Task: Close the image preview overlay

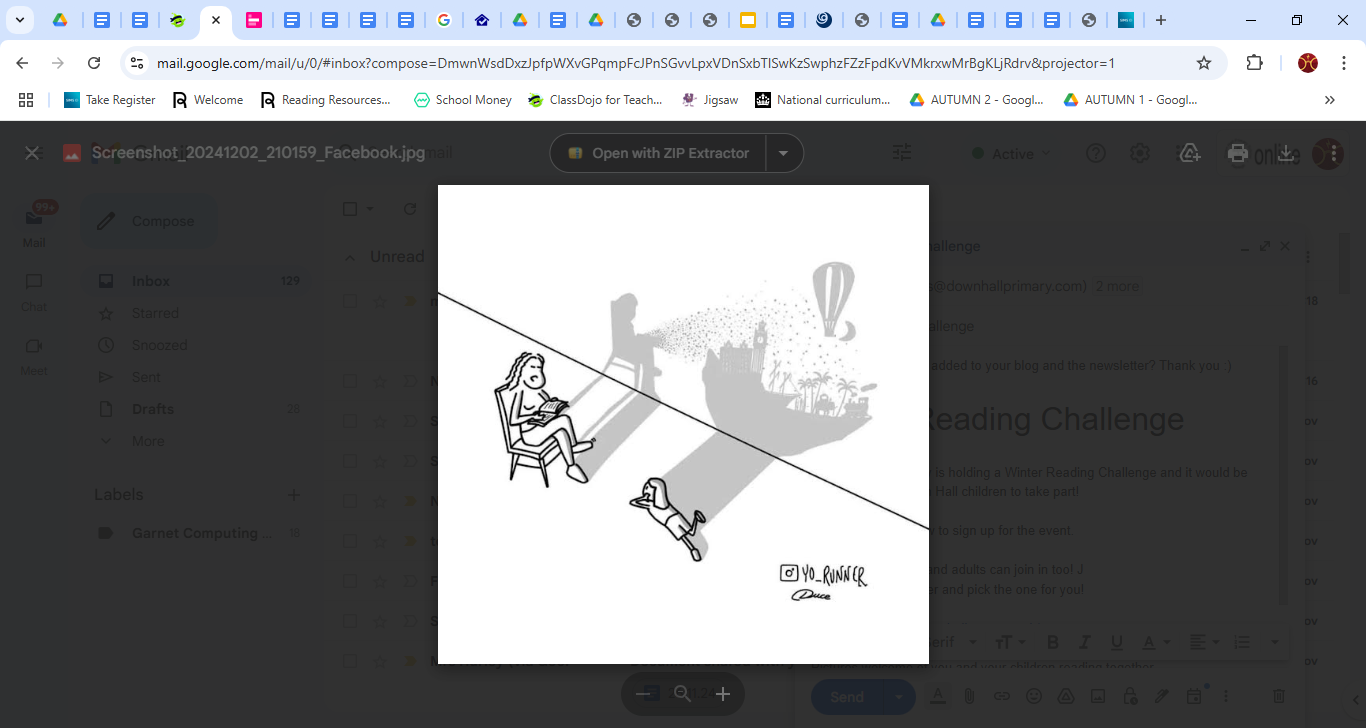Action: [x=32, y=153]
